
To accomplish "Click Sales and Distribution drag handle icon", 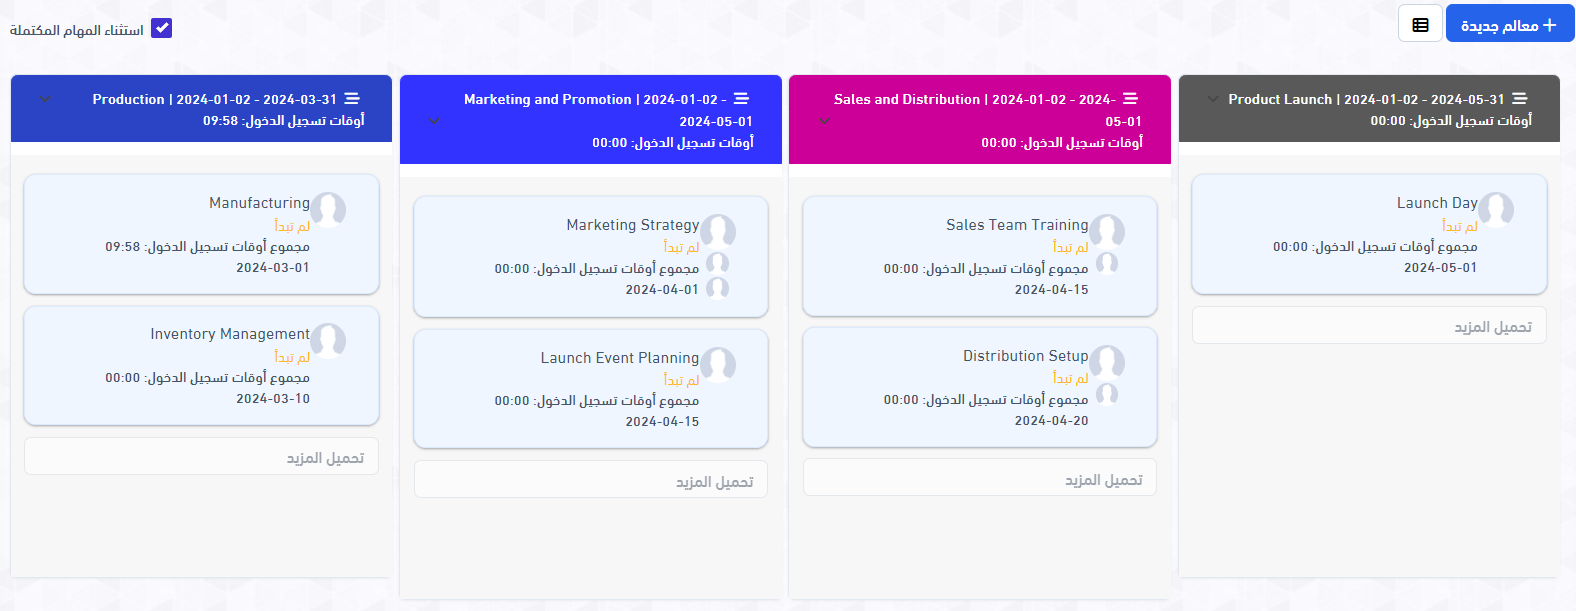I will (x=1130, y=99).
